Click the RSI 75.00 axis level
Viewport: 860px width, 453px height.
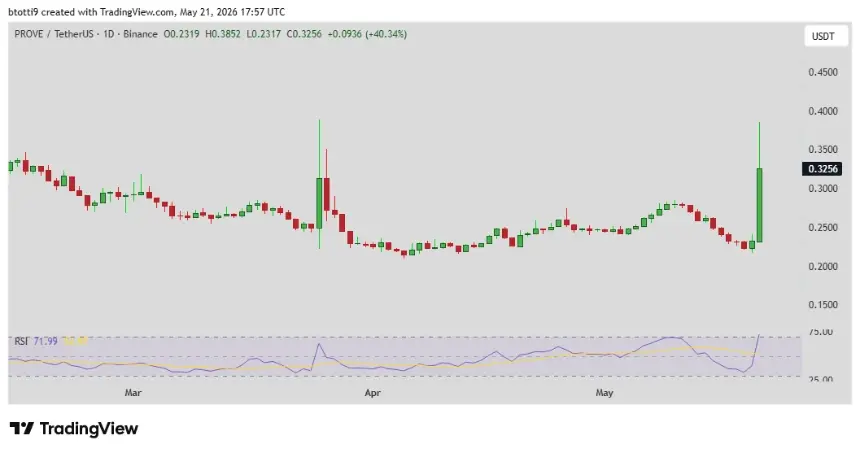(x=821, y=332)
